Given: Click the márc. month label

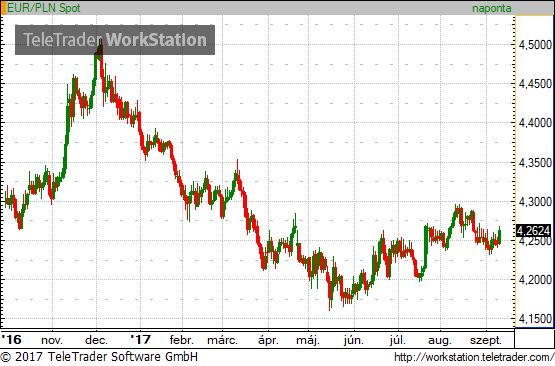Looking at the screenshot, I should pyautogui.click(x=223, y=340).
